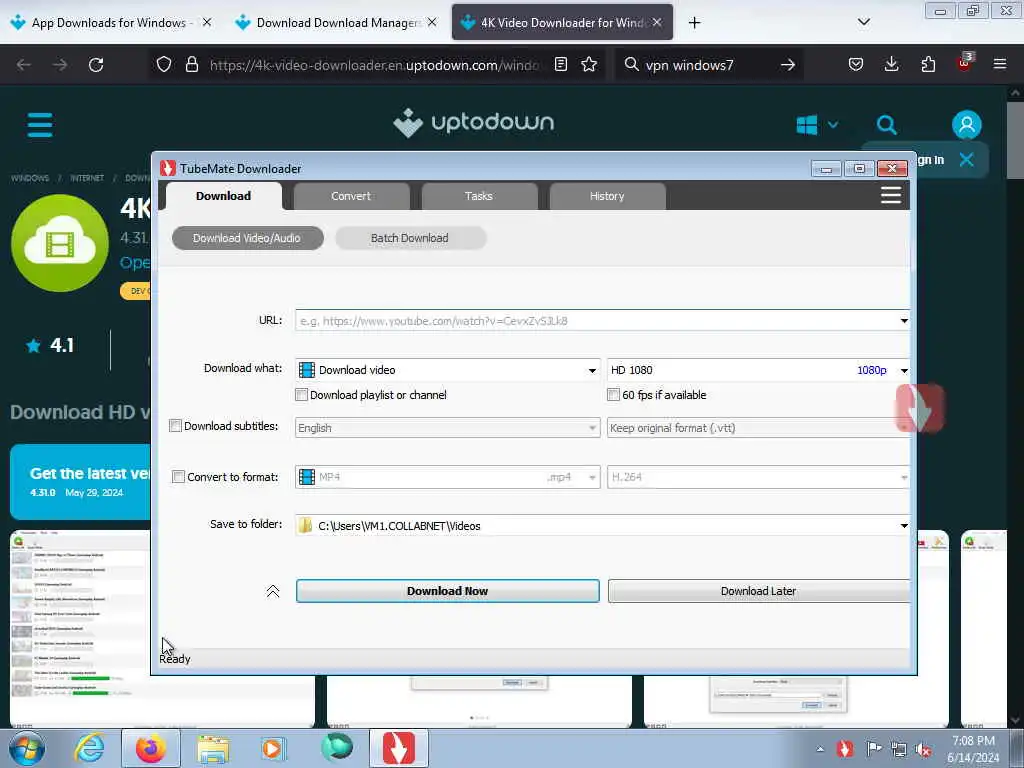Screen dimensions: 1024x768
Task: Click the WINDOWS breadcrumb link
Action: click(x=30, y=178)
